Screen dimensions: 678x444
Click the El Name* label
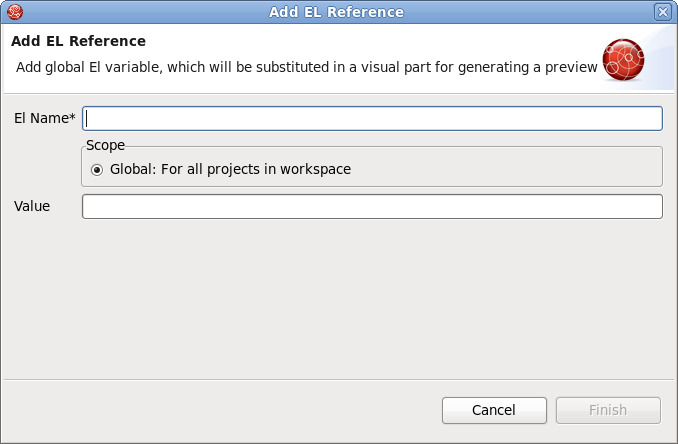[x=45, y=119]
